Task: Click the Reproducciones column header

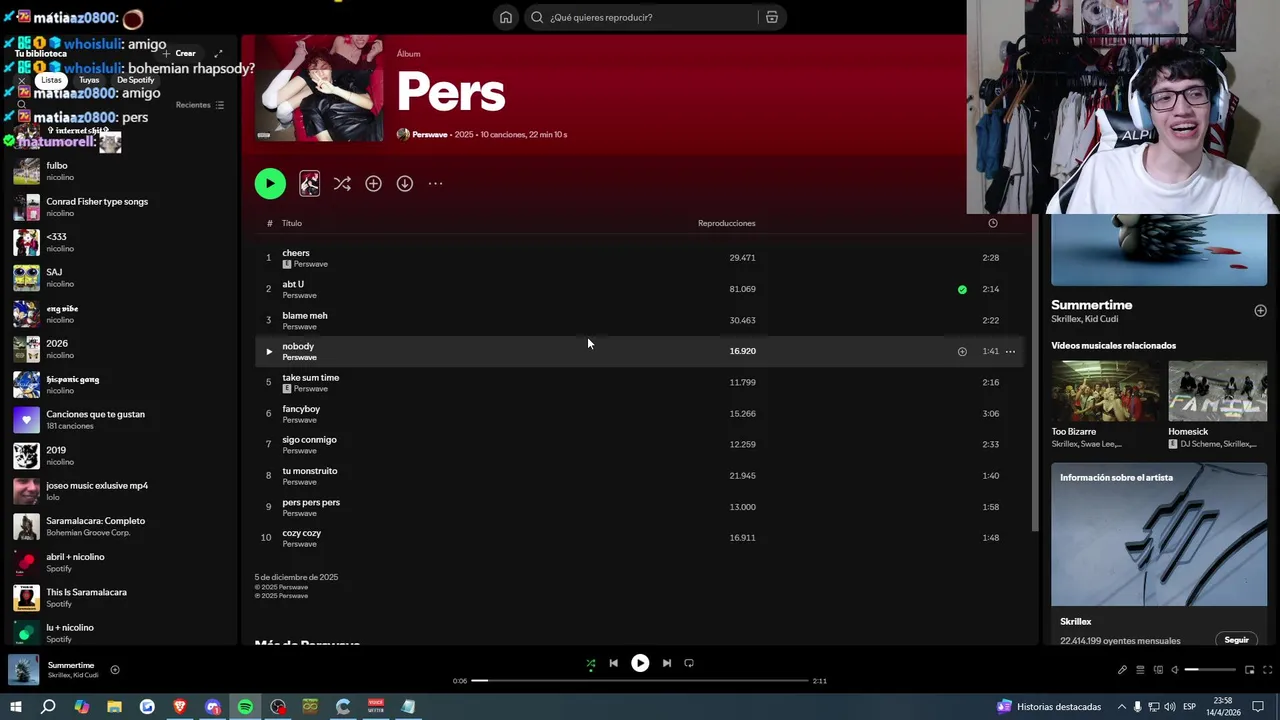Action: click(726, 223)
